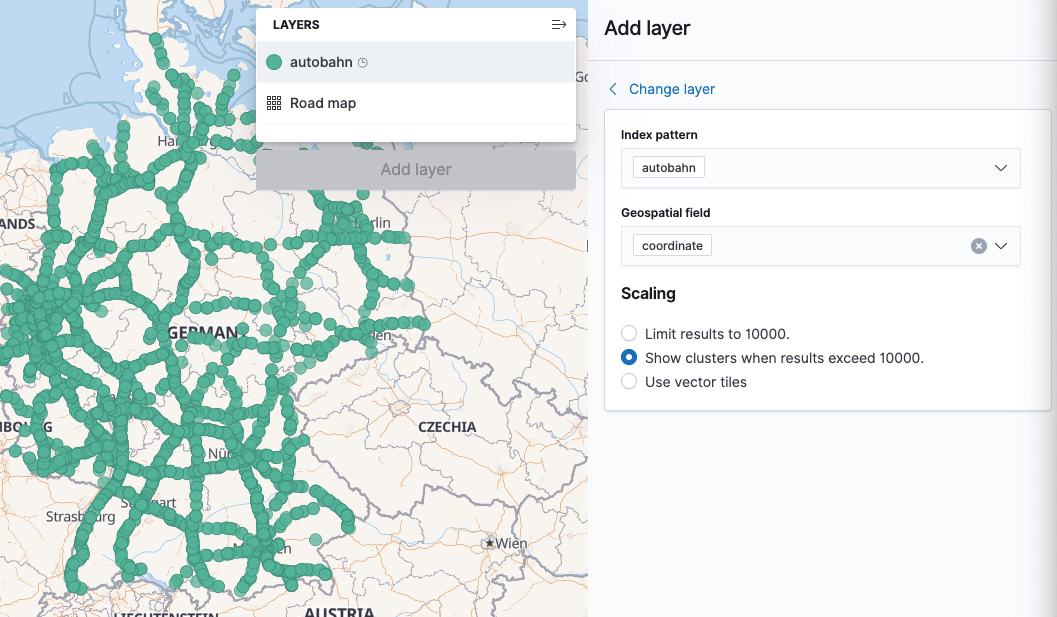Clear the coordinate field using its x icon
The image size is (1057, 617).
click(x=978, y=245)
